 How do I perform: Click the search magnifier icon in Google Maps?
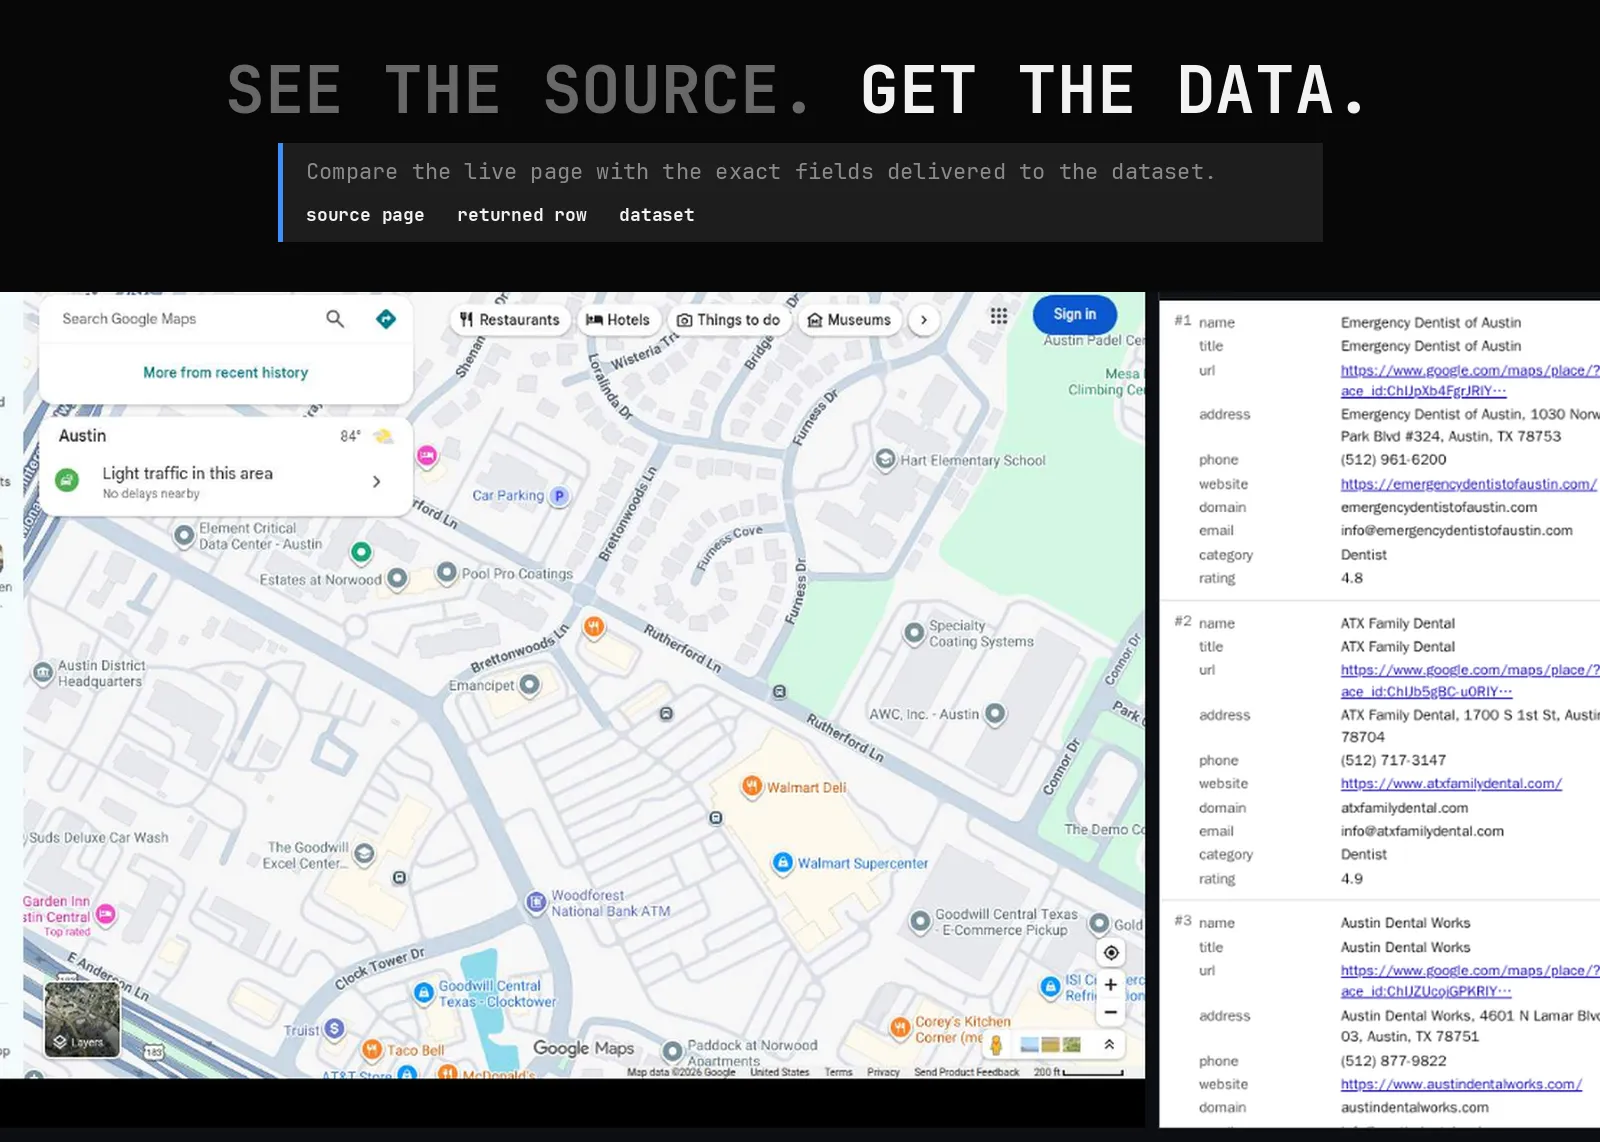click(x=335, y=319)
